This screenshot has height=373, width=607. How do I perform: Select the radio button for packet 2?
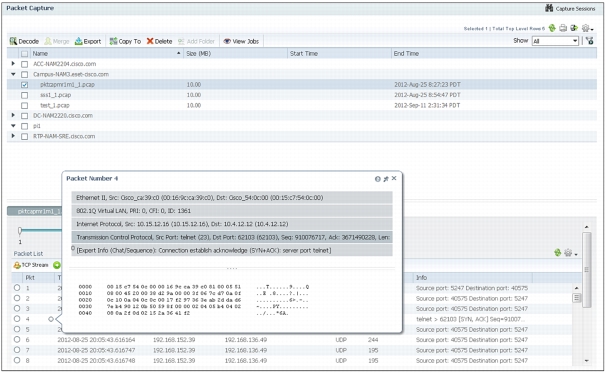(x=17, y=298)
